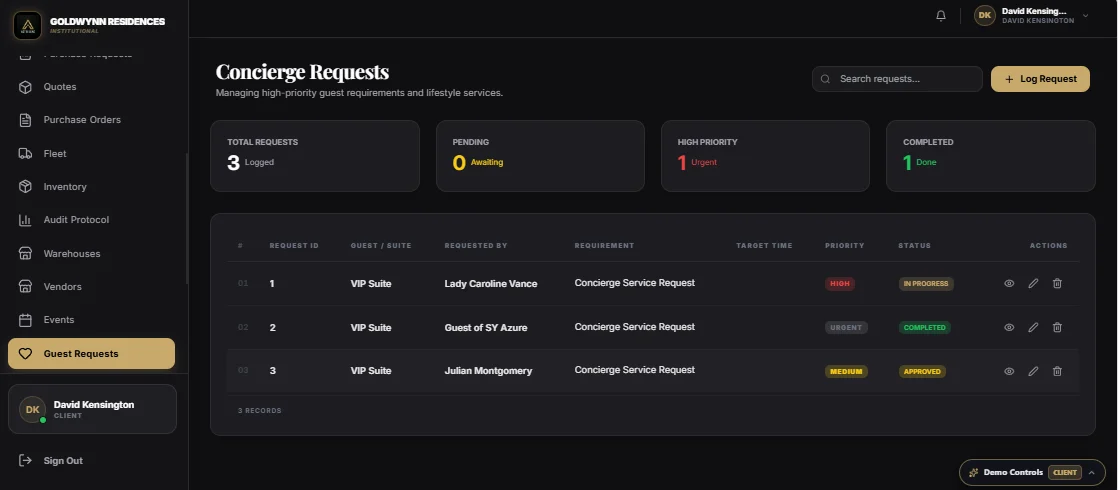Click the Total Requests stat card

click(315, 156)
